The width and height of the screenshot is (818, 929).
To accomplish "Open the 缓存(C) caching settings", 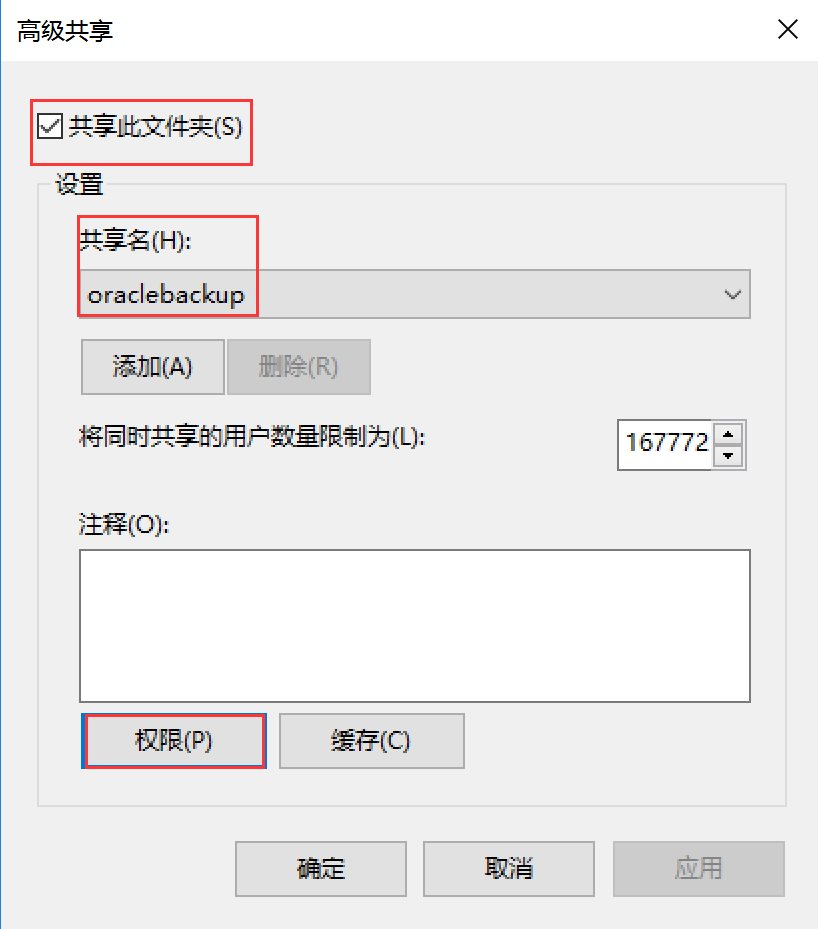I will coord(371,741).
